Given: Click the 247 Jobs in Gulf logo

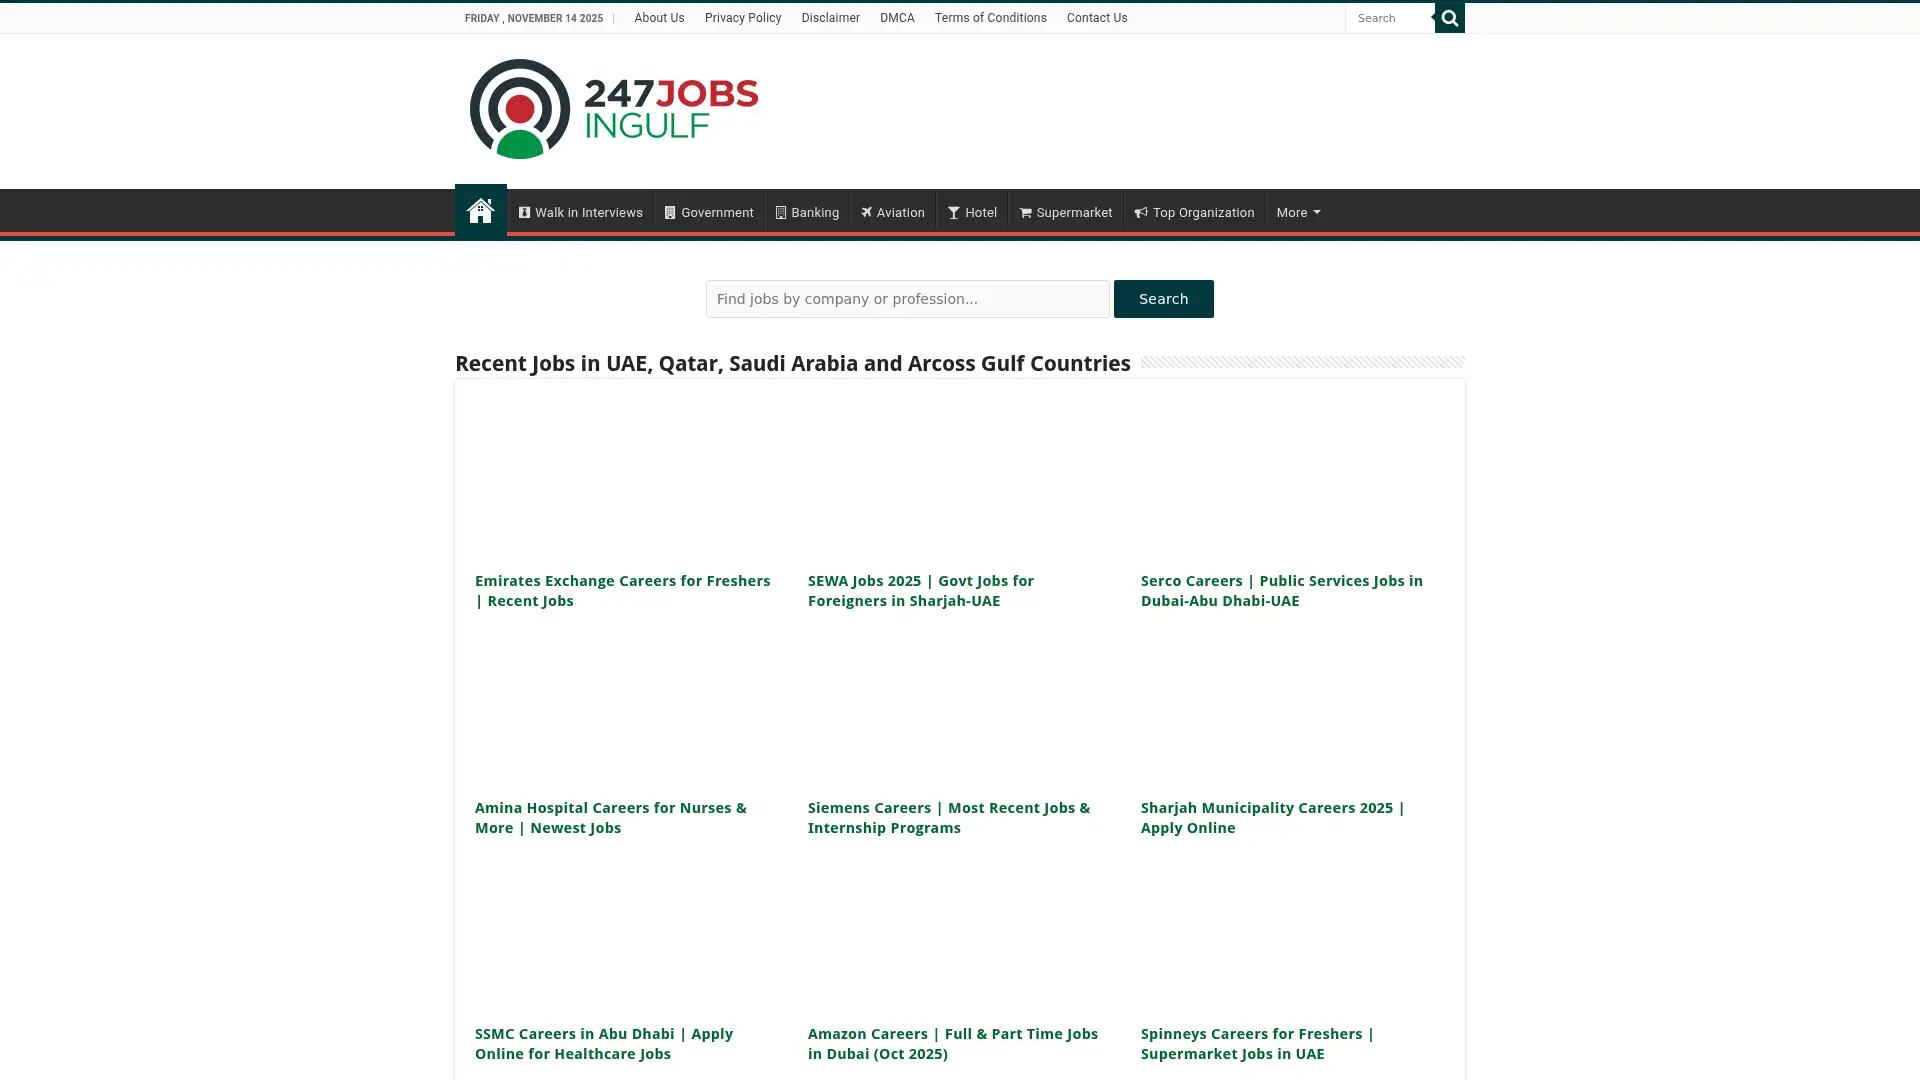Looking at the screenshot, I should (x=613, y=108).
